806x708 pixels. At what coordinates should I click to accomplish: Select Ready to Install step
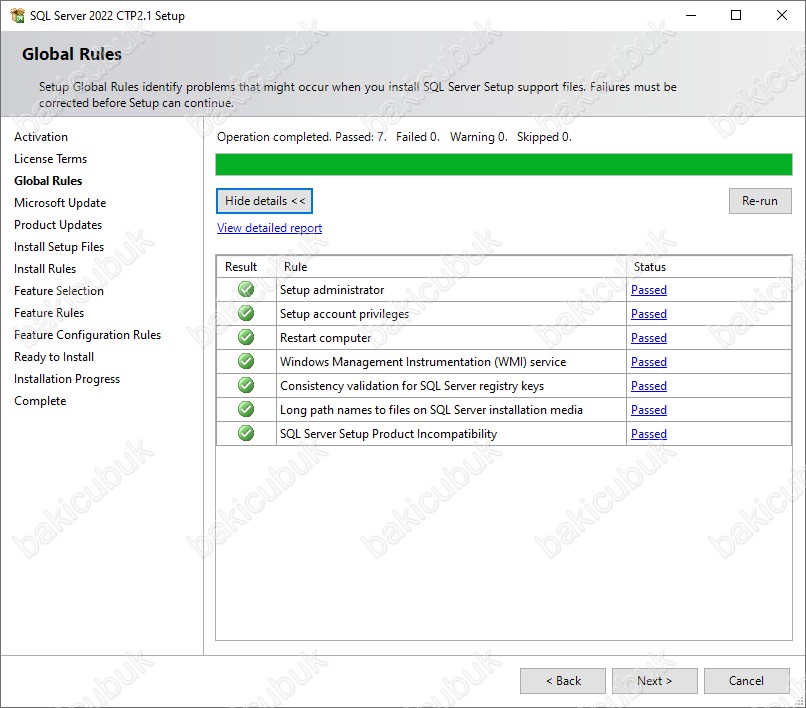point(54,357)
